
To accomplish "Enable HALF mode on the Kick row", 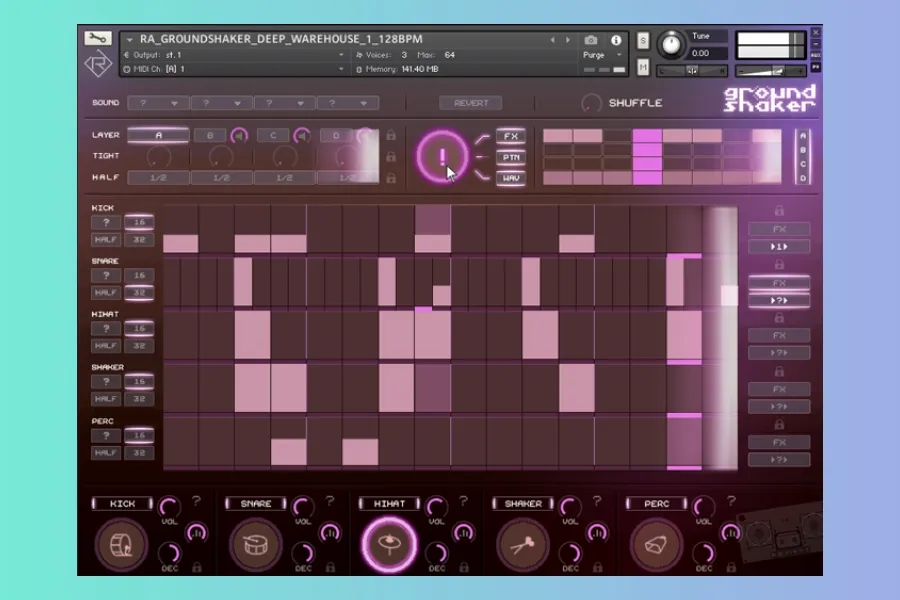I will [107, 240].
